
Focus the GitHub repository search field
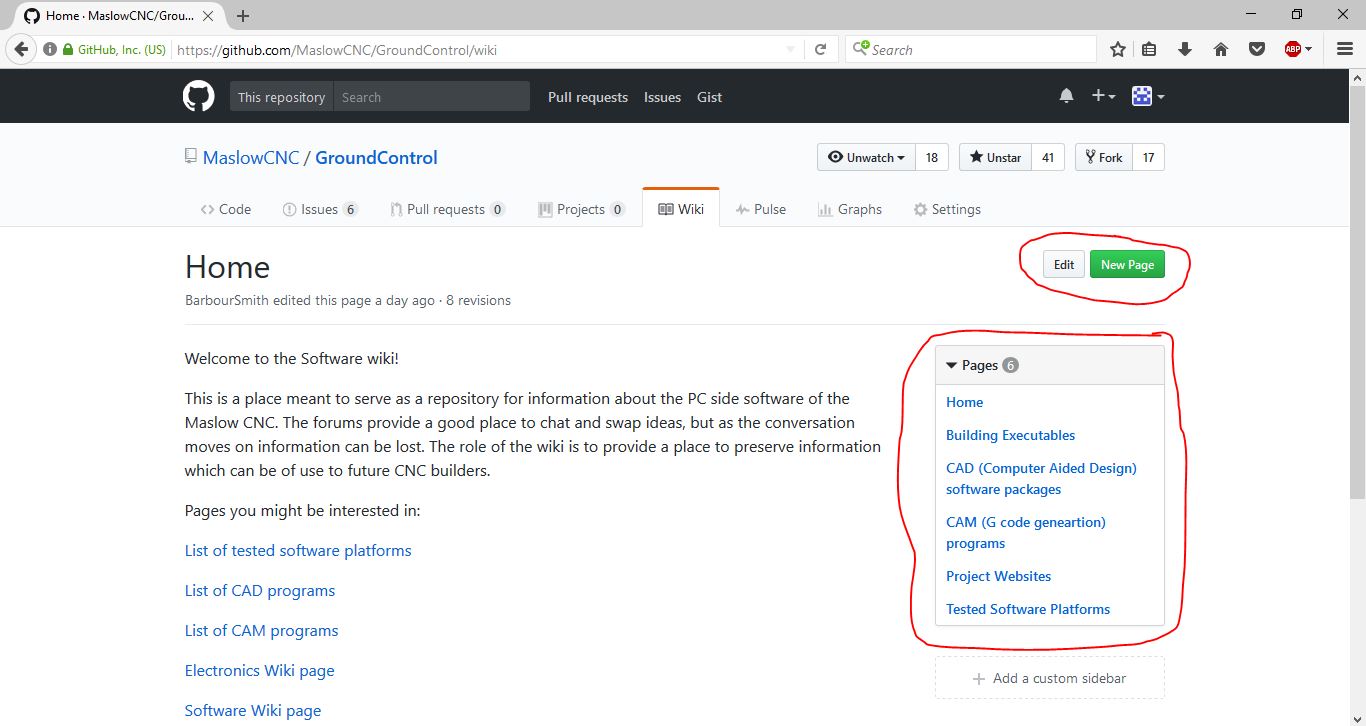(x=431, y=97)
